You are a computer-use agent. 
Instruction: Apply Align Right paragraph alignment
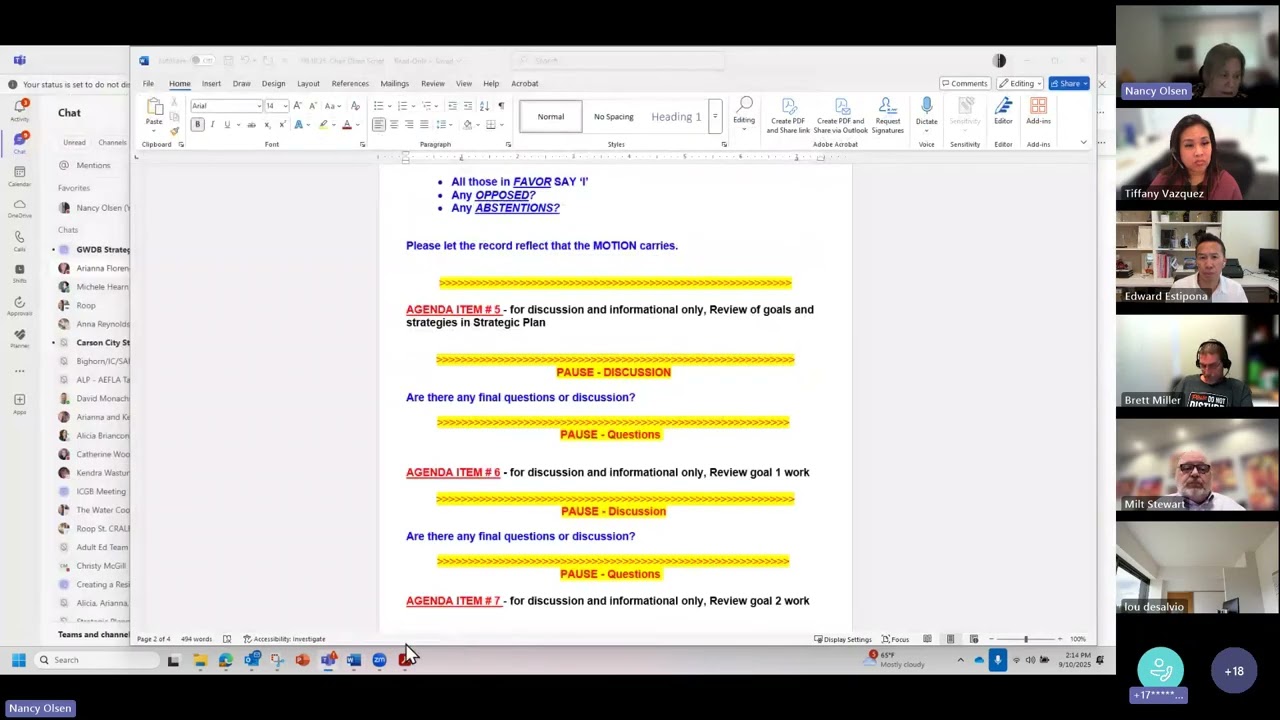[409, 125]
